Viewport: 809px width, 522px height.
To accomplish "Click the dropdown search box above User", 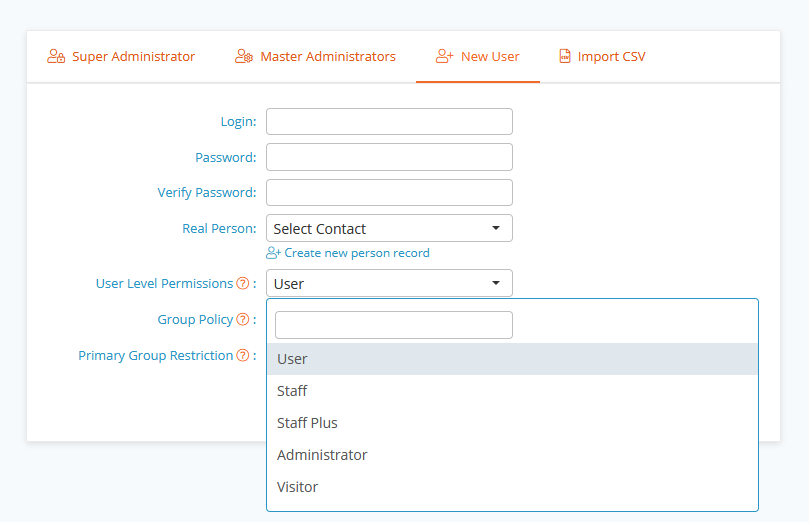I will pyautogui.click(x=394, y=325).
